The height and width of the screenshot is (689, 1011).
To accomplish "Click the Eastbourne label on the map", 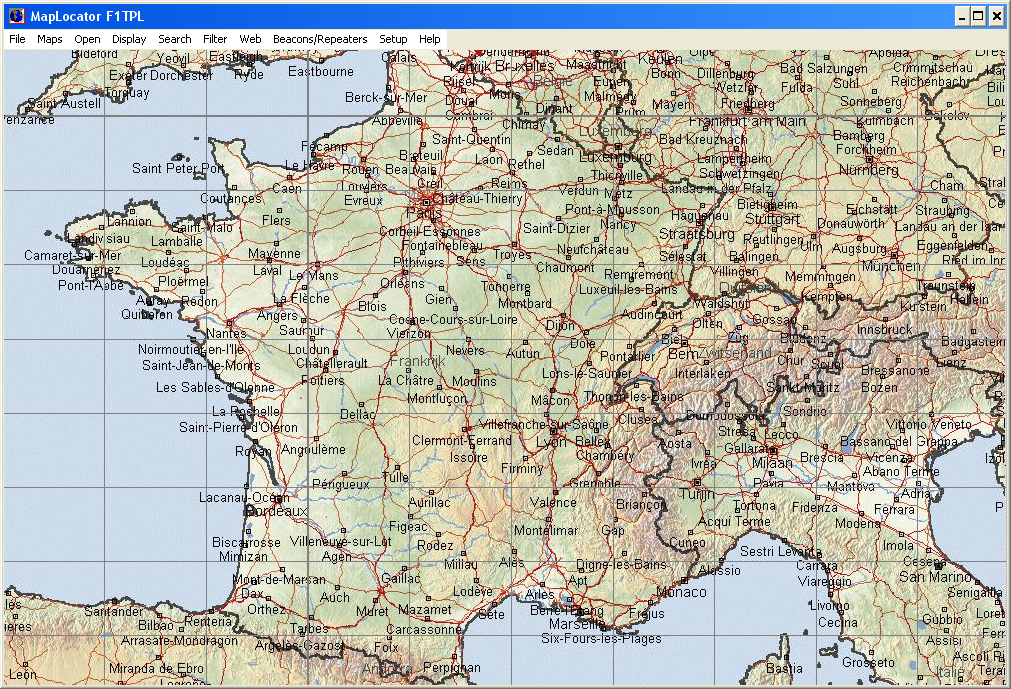I will click(x=320, y=72).
